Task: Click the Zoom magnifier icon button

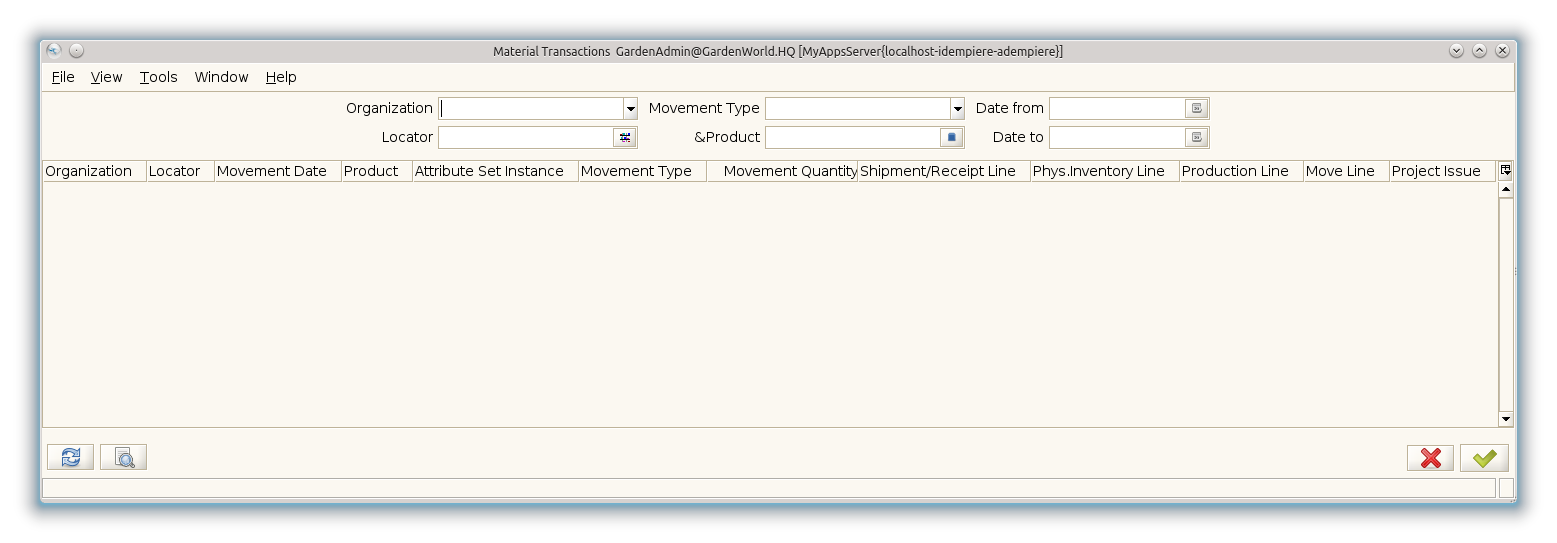Action: (124, 457)
